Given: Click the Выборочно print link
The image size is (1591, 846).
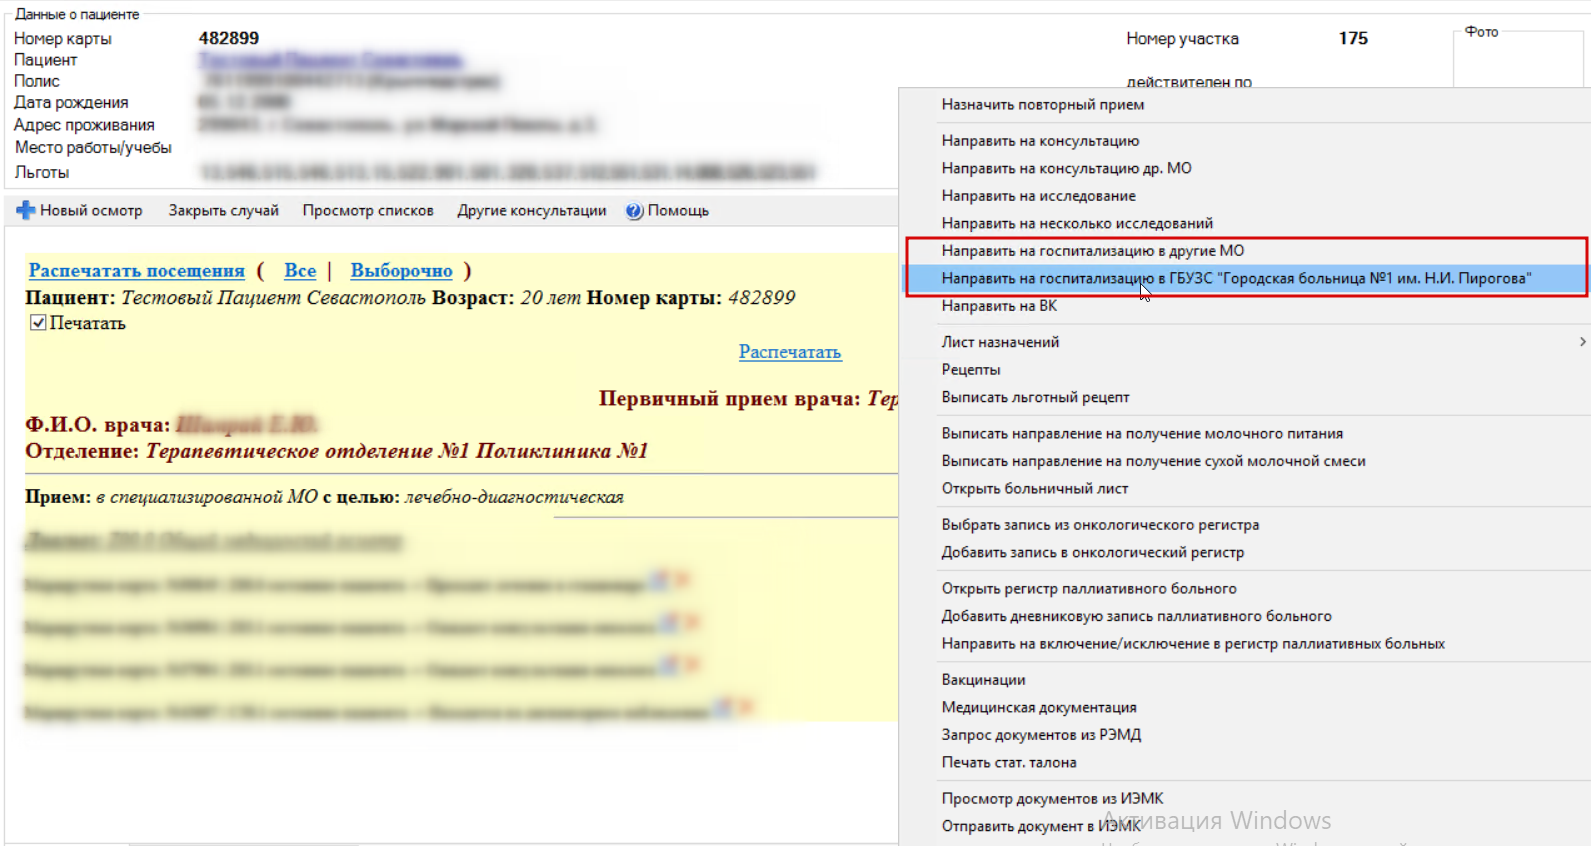Looking at the screenshot, I should (x=401, y=270).
